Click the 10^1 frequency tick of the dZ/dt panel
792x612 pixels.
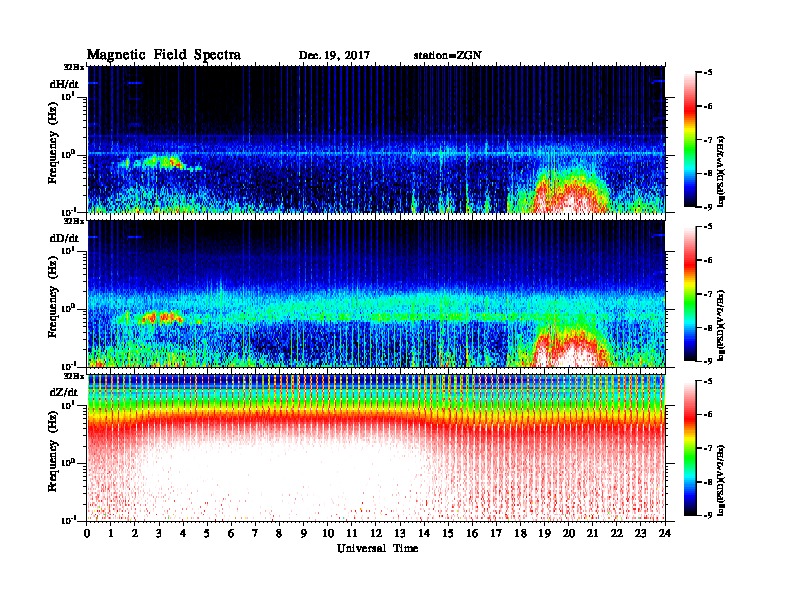[68, 405]
